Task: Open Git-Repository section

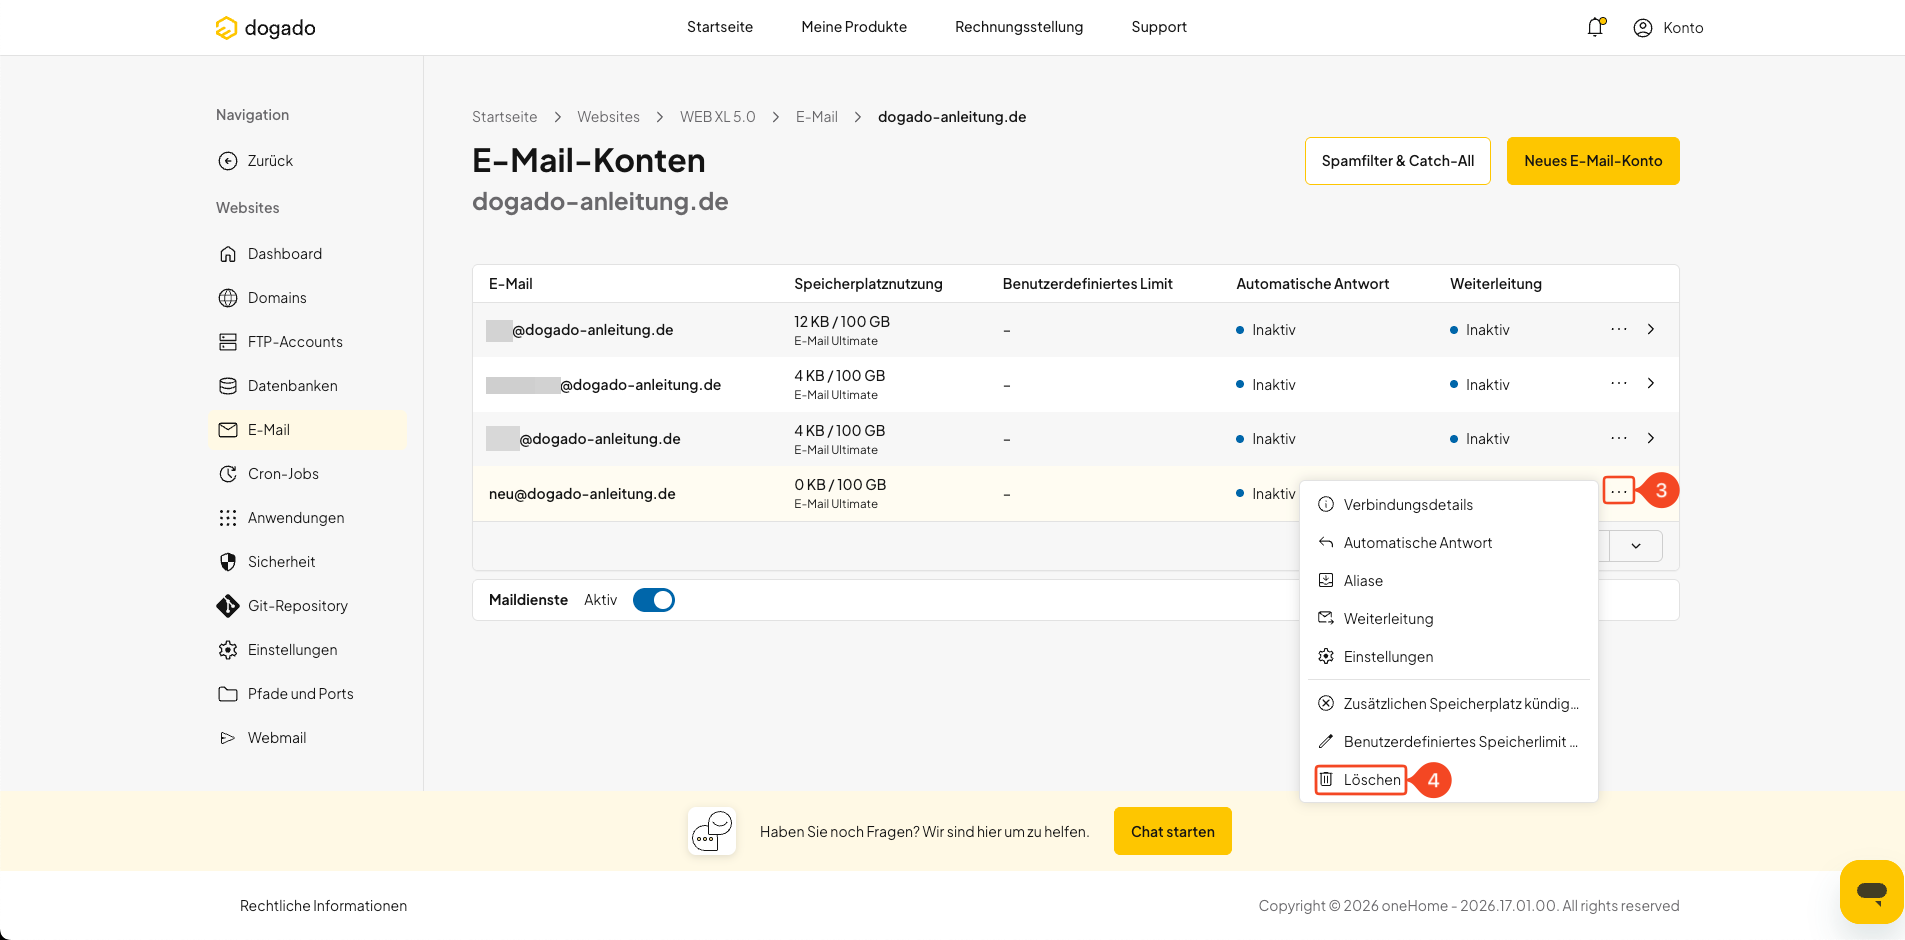Action: point(308,606)
